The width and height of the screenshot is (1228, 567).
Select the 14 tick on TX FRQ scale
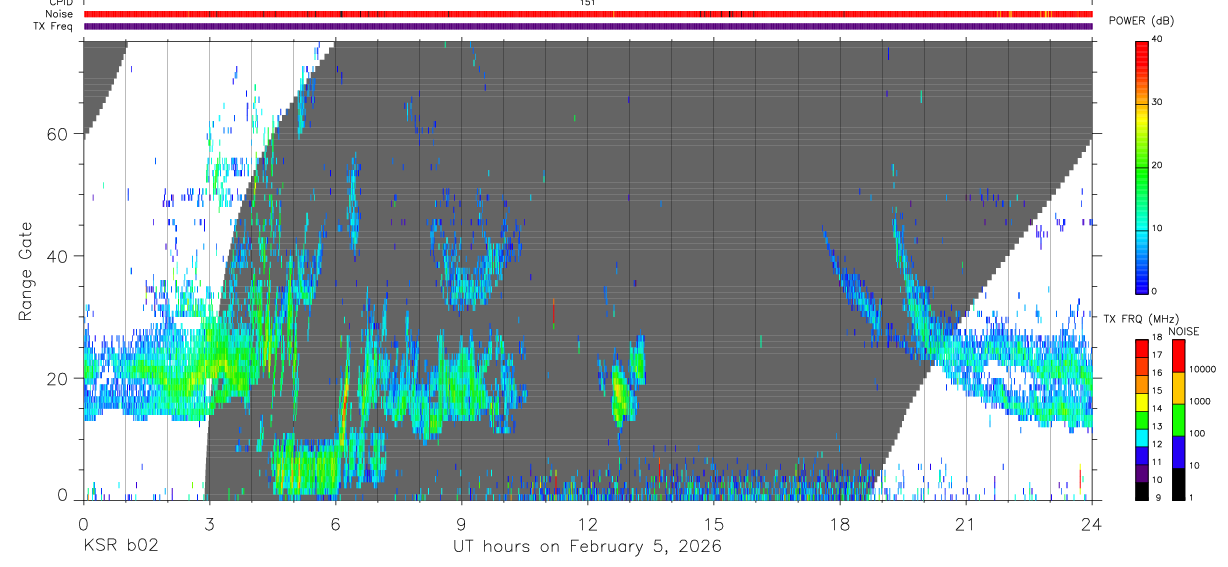[x=1158, y=408]
